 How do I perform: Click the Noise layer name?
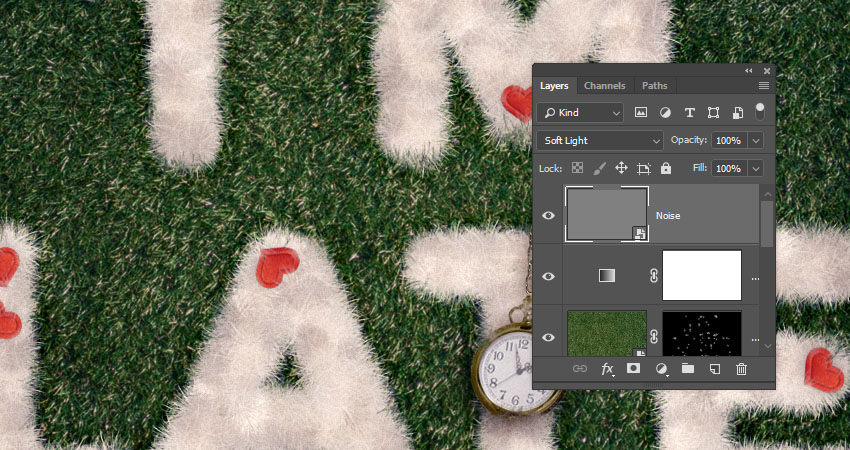(x=668, y=215)
